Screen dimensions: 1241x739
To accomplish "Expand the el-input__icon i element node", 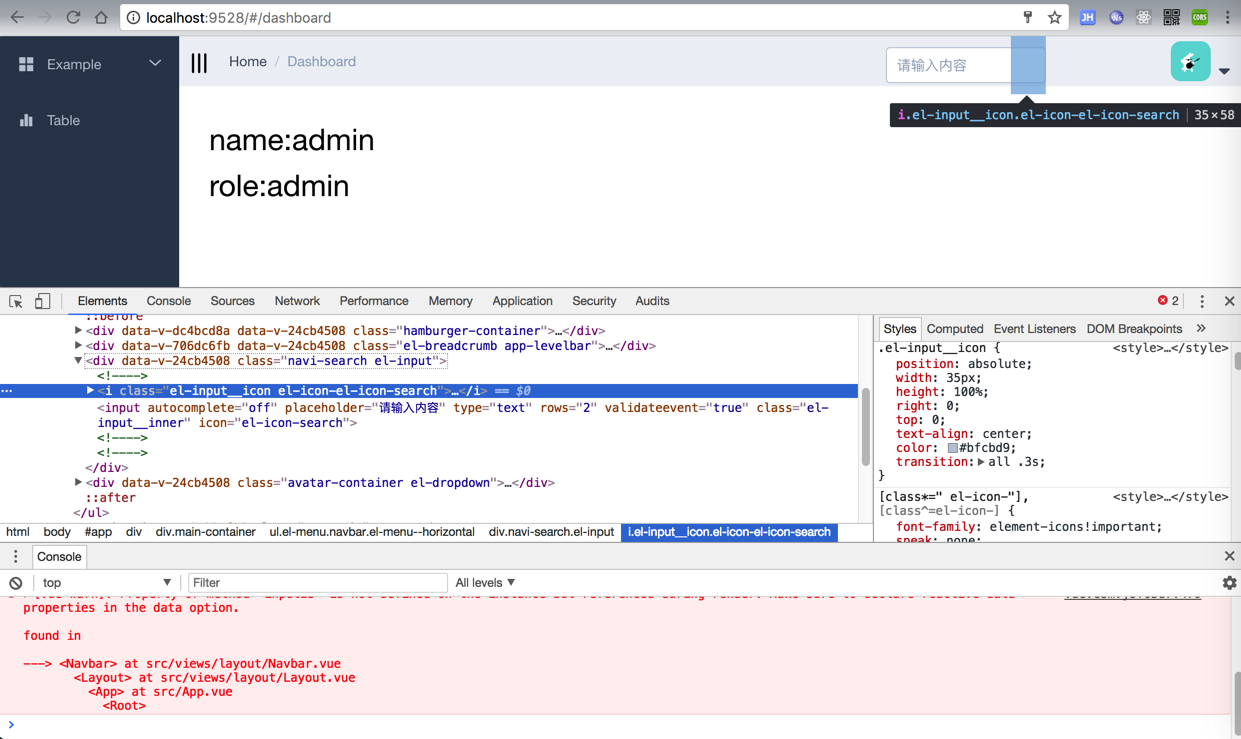I will (90, 391).
